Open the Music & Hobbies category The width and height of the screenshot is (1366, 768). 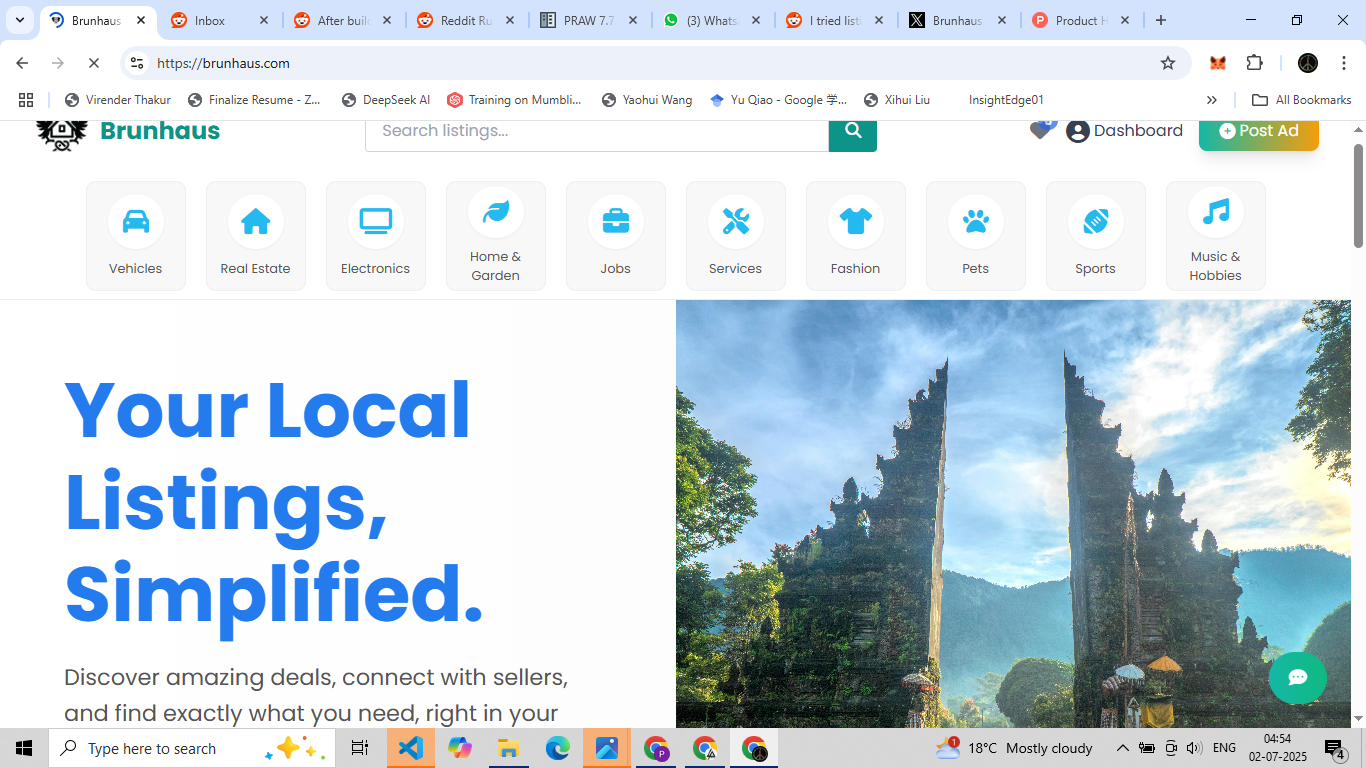1216,236
